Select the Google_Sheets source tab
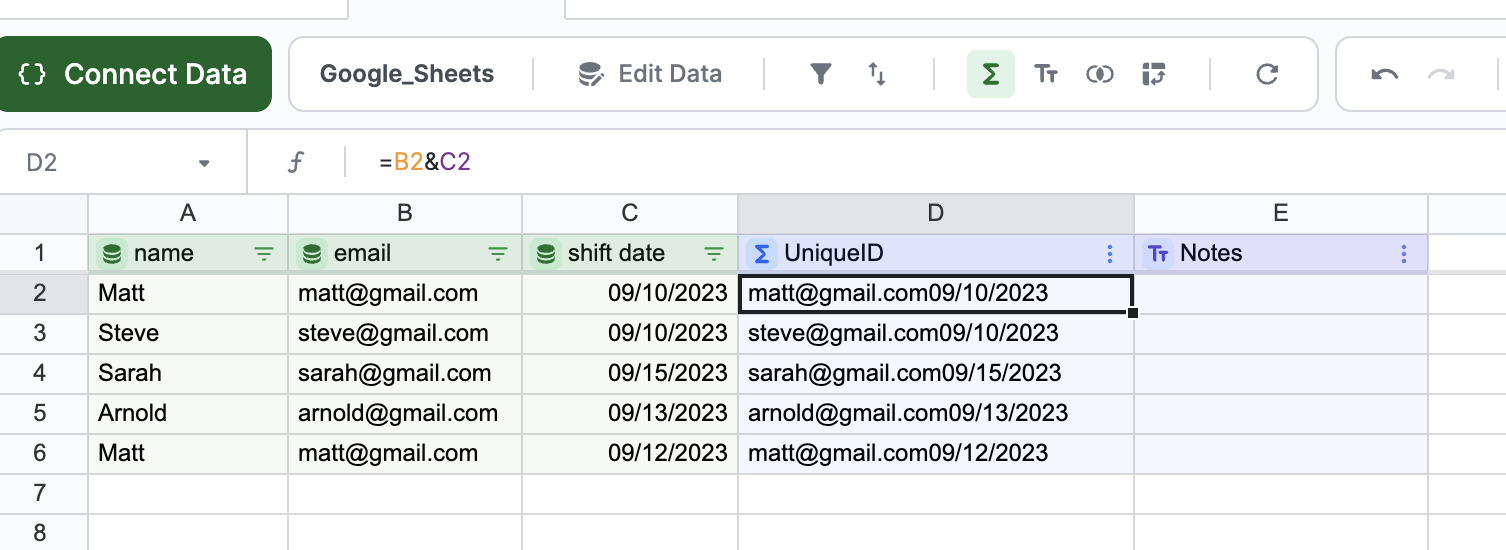This screenshot has width=1506, height=550. 407,74
